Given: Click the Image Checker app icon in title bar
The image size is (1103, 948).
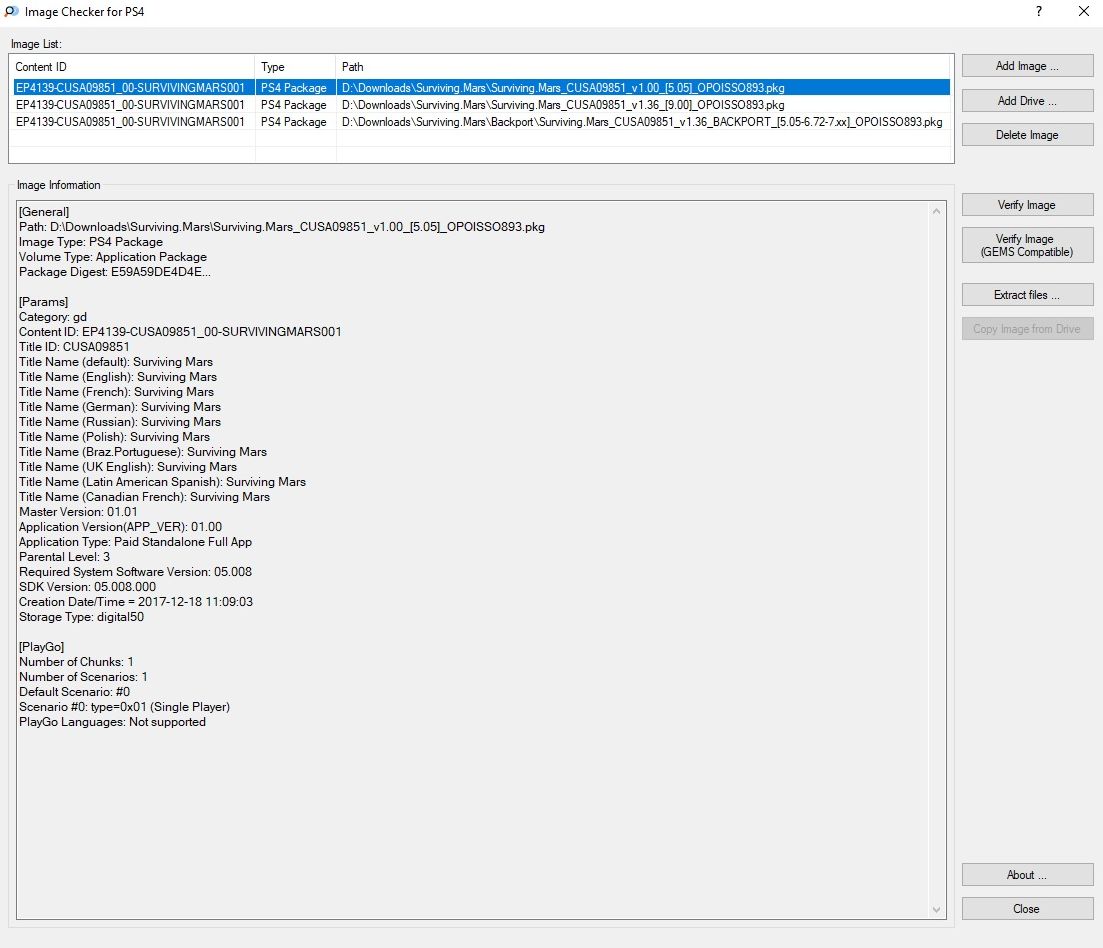Looking at the screenshot, I should [x=11, y=11].
